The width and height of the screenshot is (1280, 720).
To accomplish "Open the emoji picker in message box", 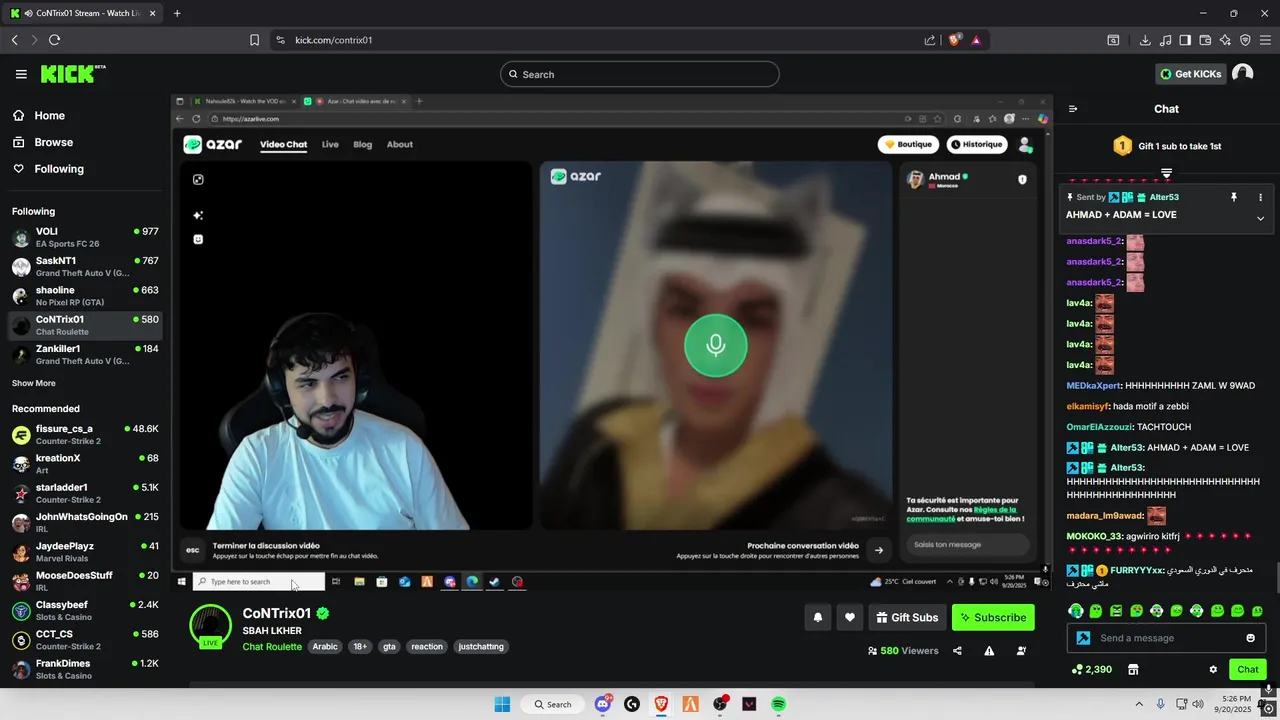I will (1250, 638).
